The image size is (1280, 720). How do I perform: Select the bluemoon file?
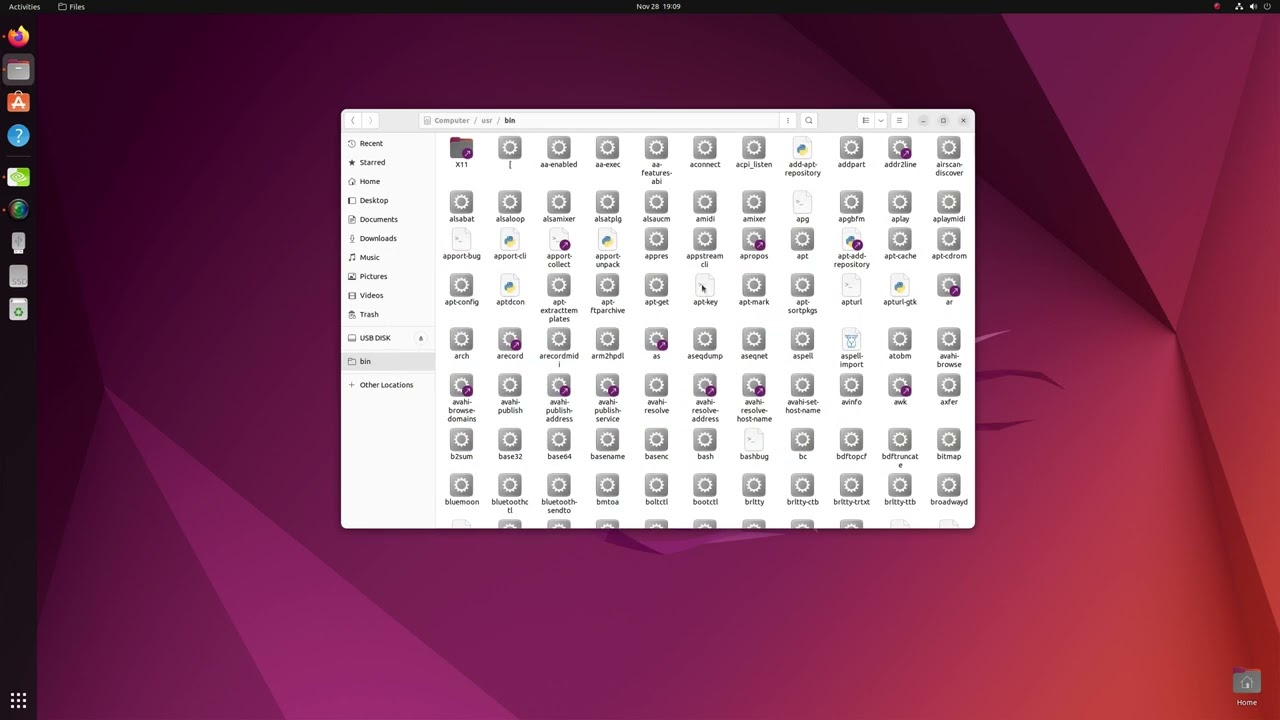[461, 490]
